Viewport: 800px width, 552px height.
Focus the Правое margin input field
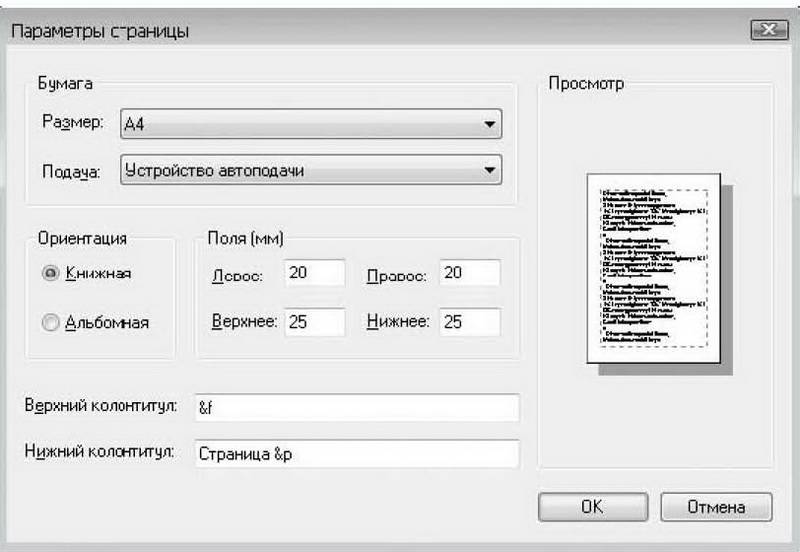[468, 273]
